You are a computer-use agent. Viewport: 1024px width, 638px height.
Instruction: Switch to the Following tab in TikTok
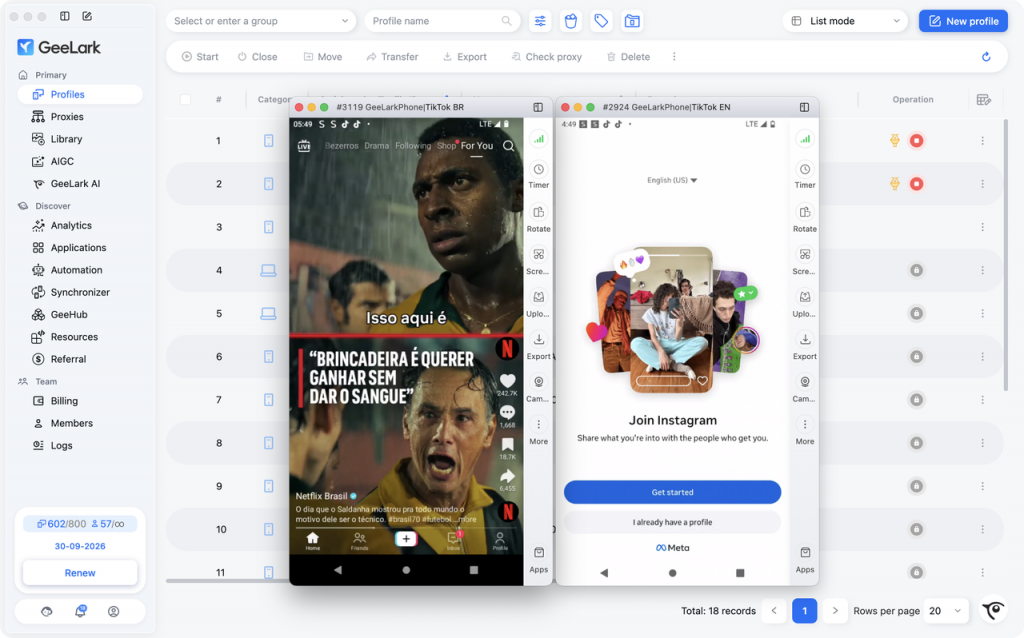click(x=413, y=146)
